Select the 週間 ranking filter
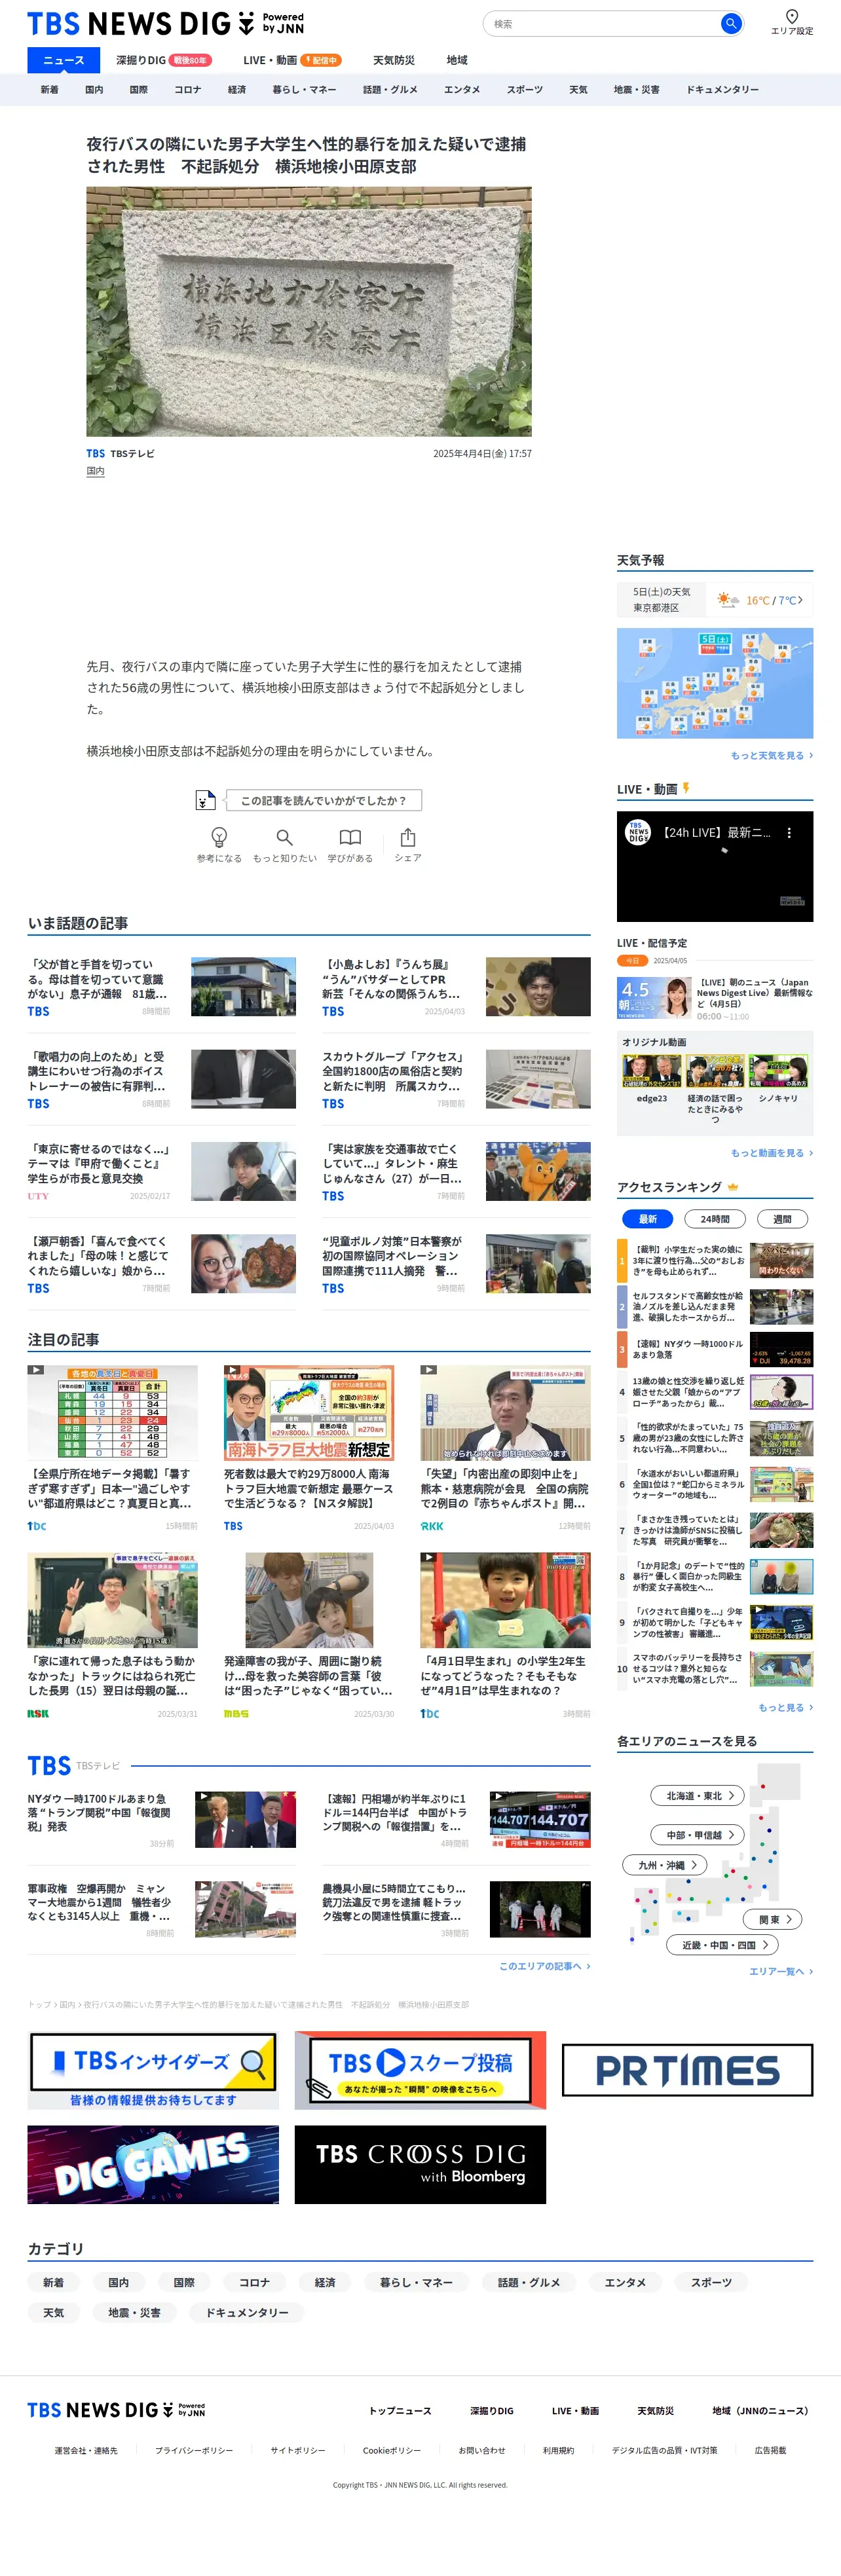Viewport: 841px width, 2576px height. coord(782,1219)
